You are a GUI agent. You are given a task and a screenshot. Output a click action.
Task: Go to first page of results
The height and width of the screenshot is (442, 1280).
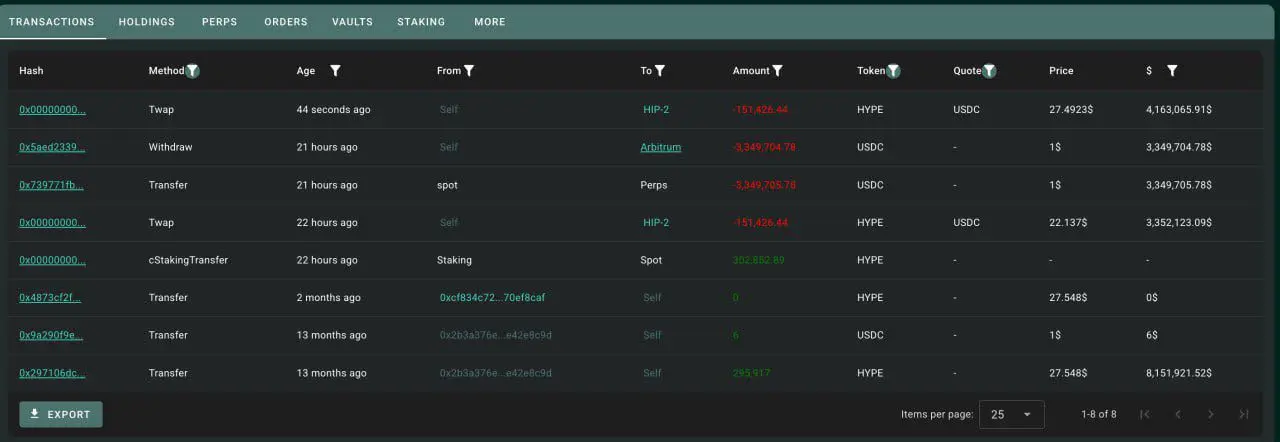1145,414
